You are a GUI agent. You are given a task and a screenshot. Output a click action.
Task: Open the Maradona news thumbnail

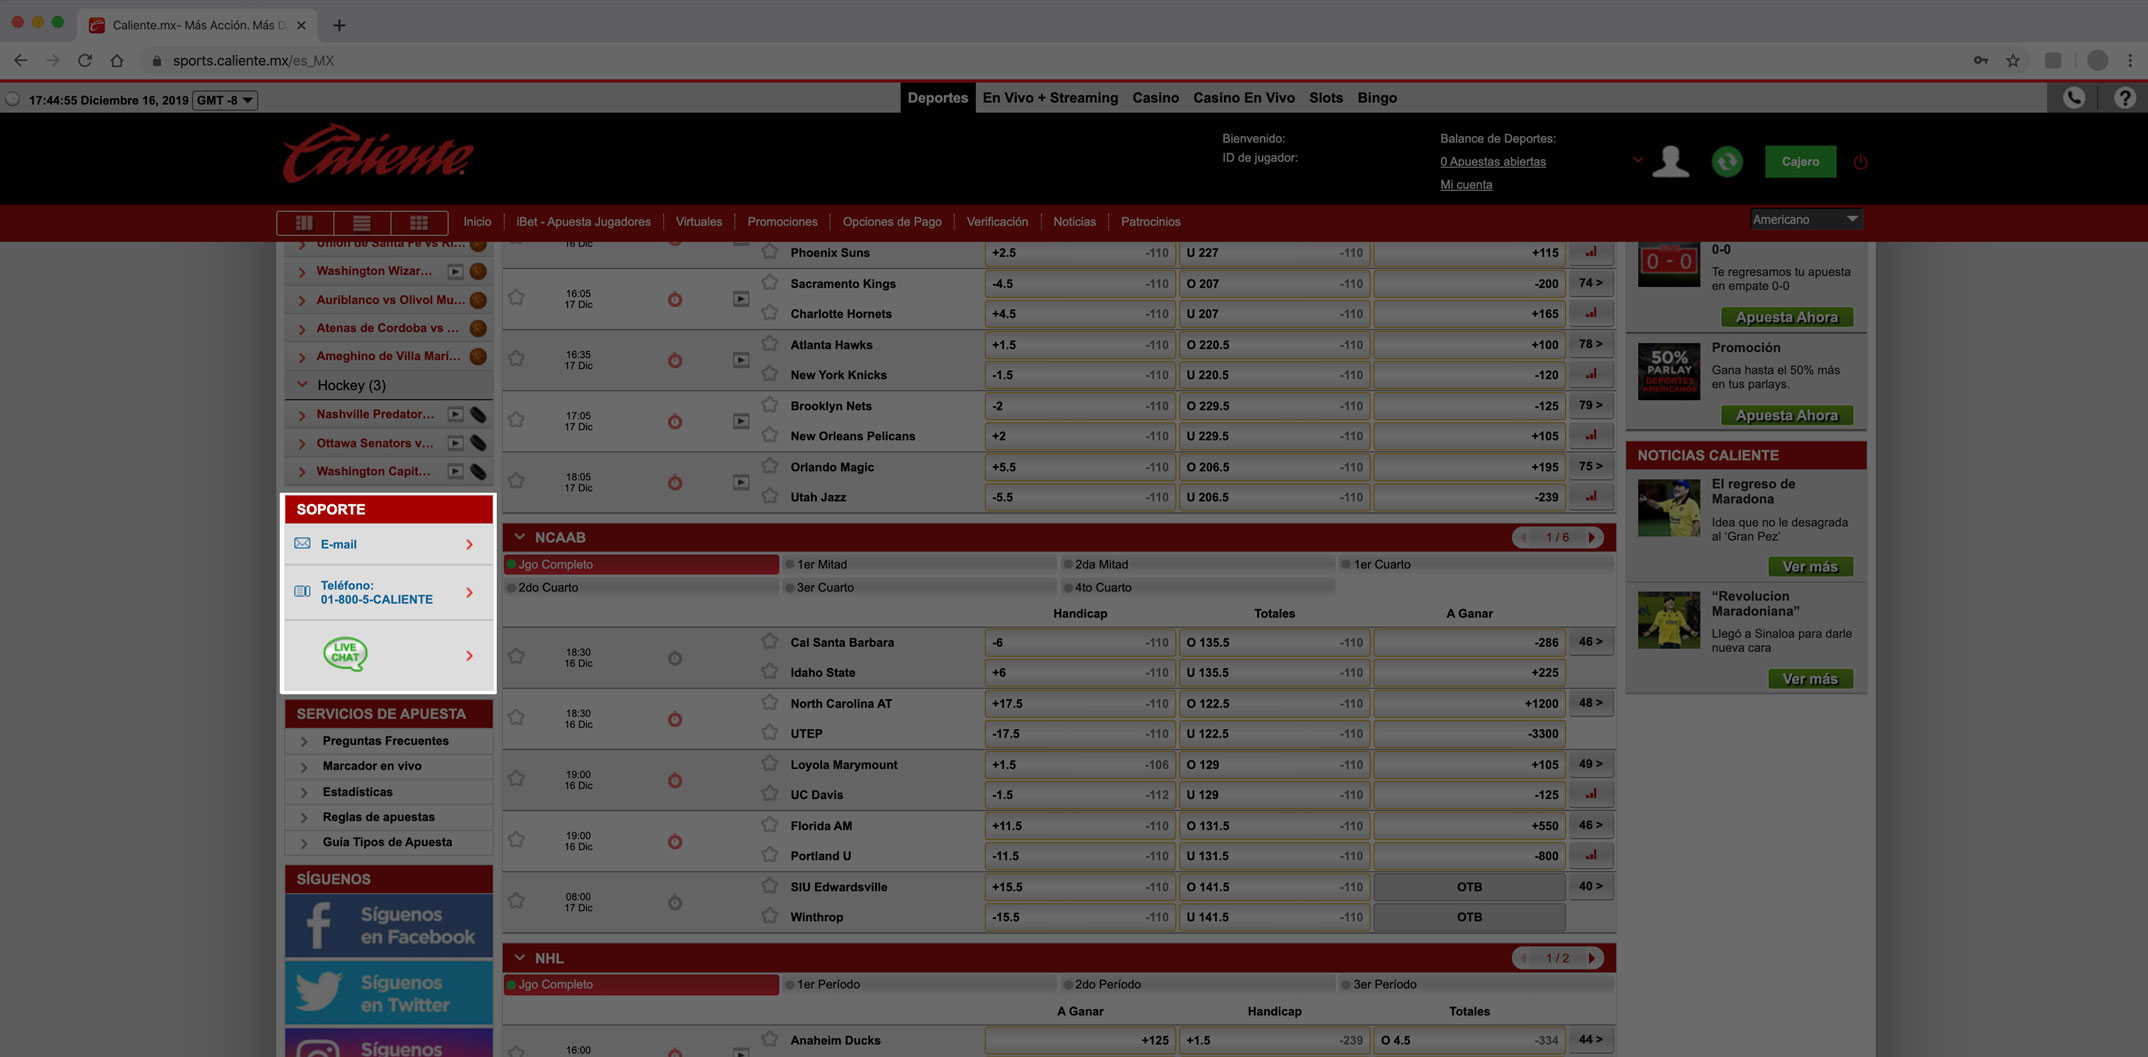click(x=1669, y=507)
